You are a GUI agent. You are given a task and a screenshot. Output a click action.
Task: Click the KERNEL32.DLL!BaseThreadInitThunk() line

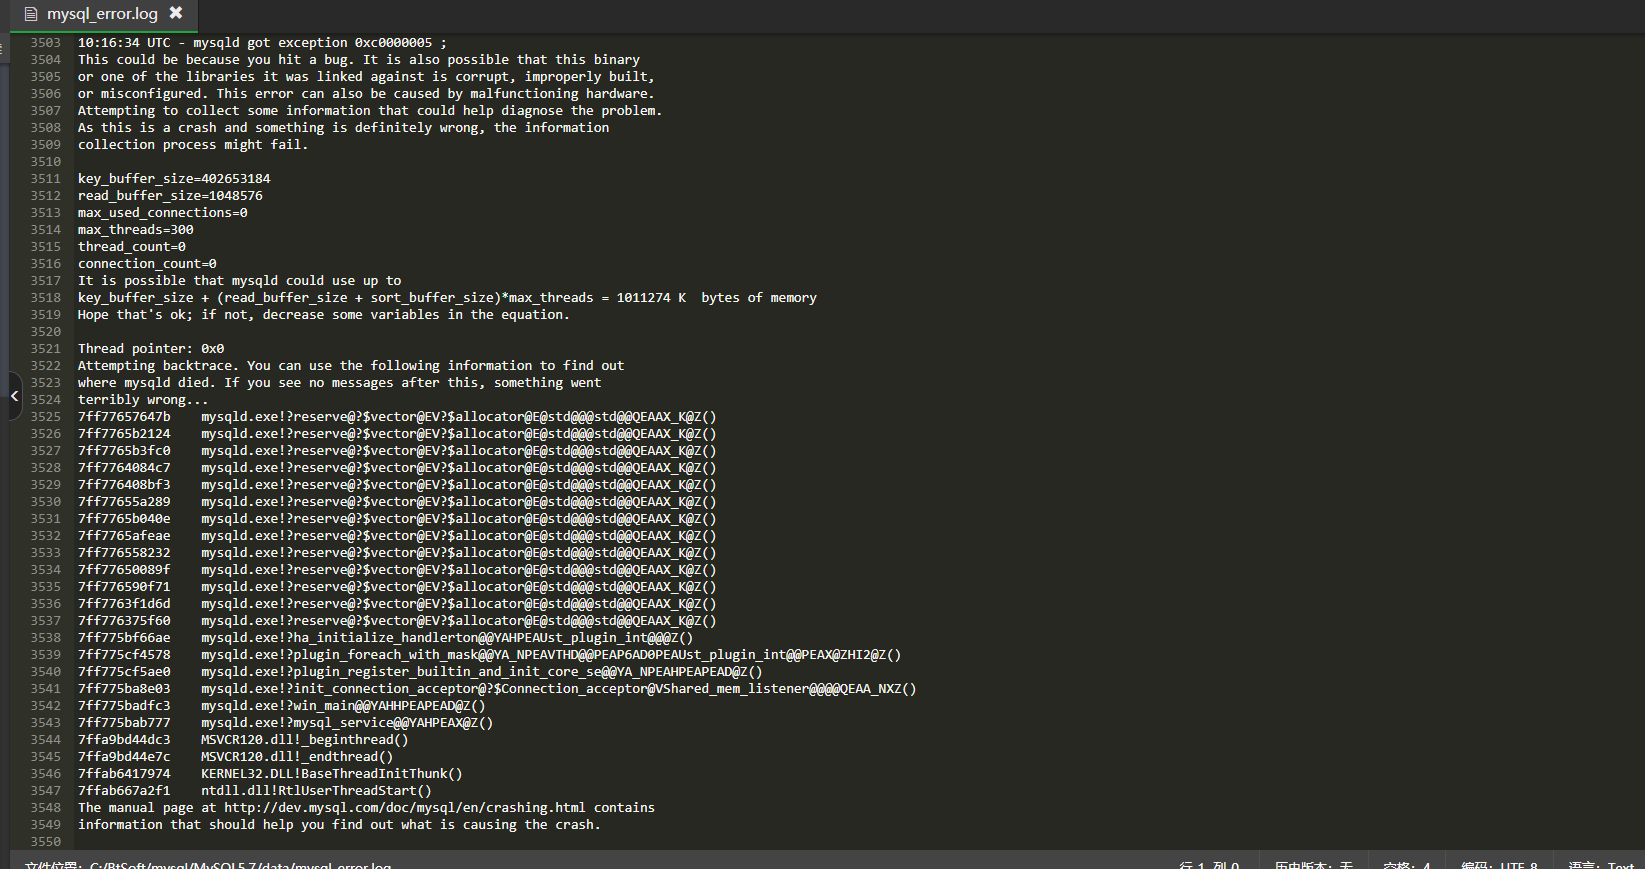click(270, 773)
